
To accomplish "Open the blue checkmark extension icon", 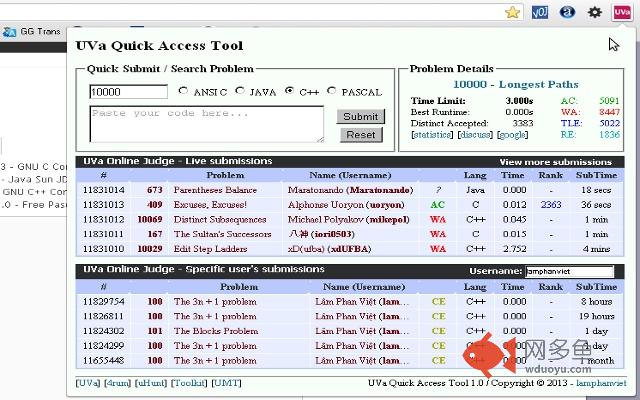I will coord(540,12).
